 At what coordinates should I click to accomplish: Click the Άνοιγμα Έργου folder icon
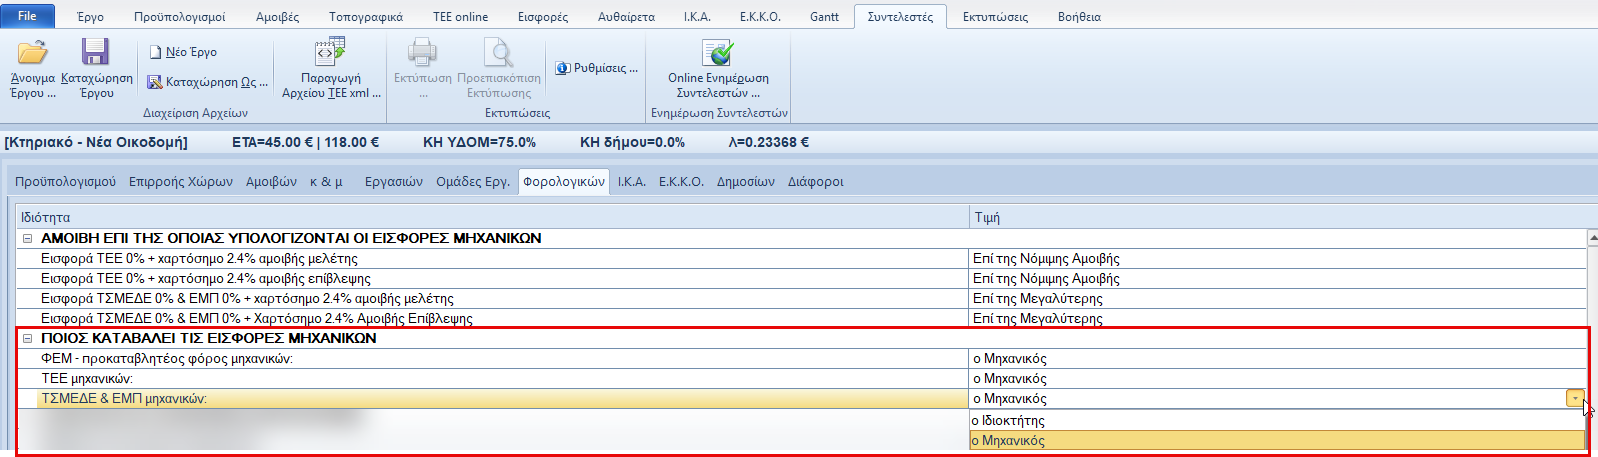coord(32,53)
